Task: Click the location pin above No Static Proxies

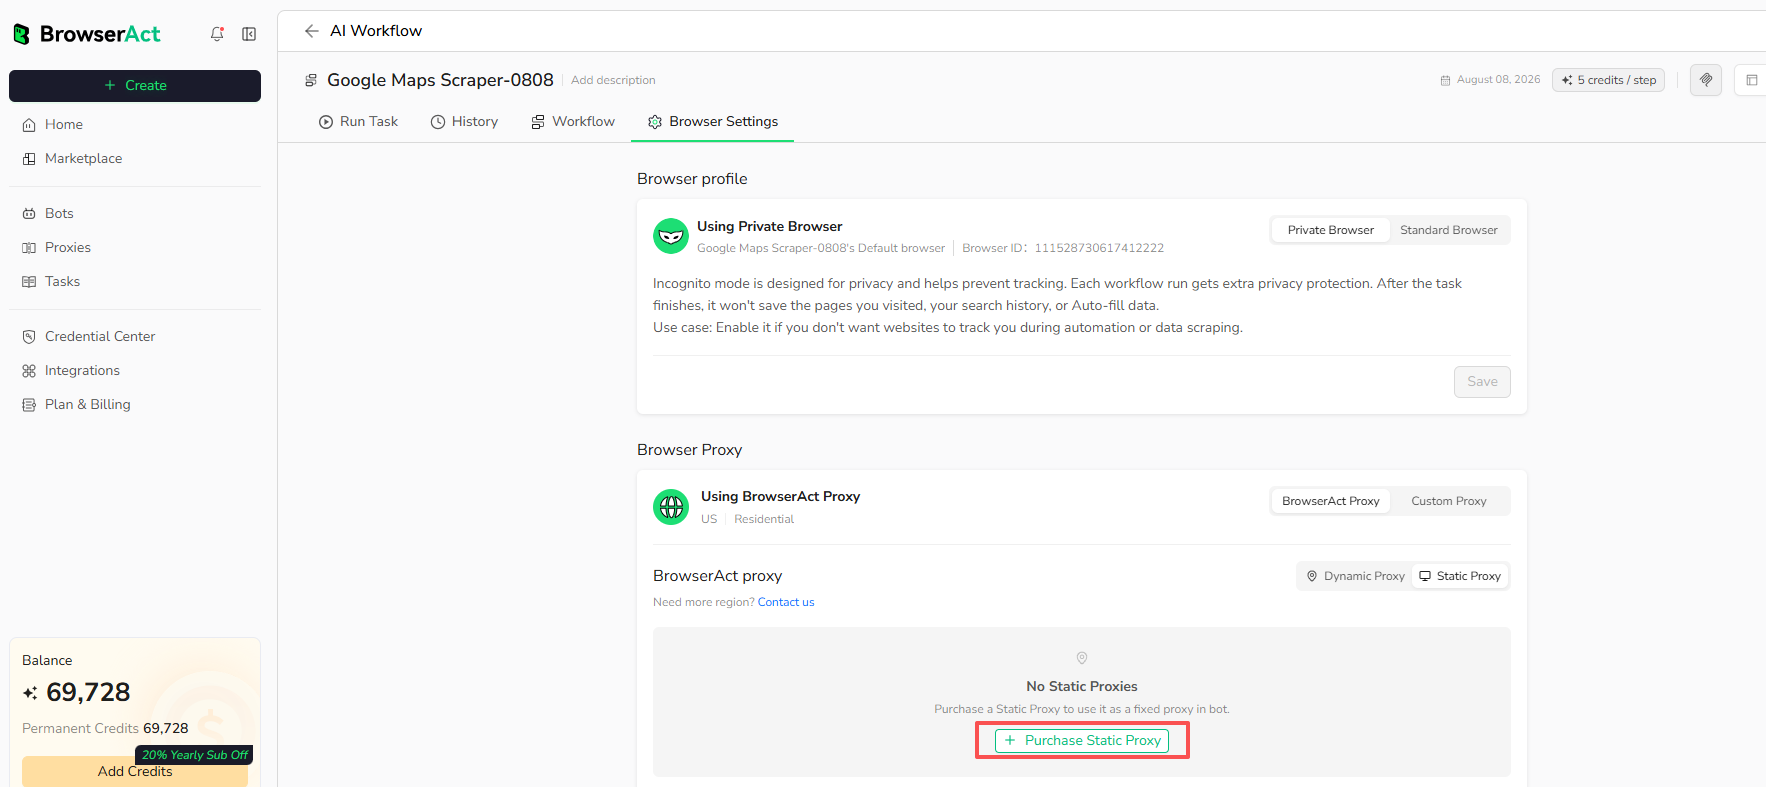Action: 1082,658
